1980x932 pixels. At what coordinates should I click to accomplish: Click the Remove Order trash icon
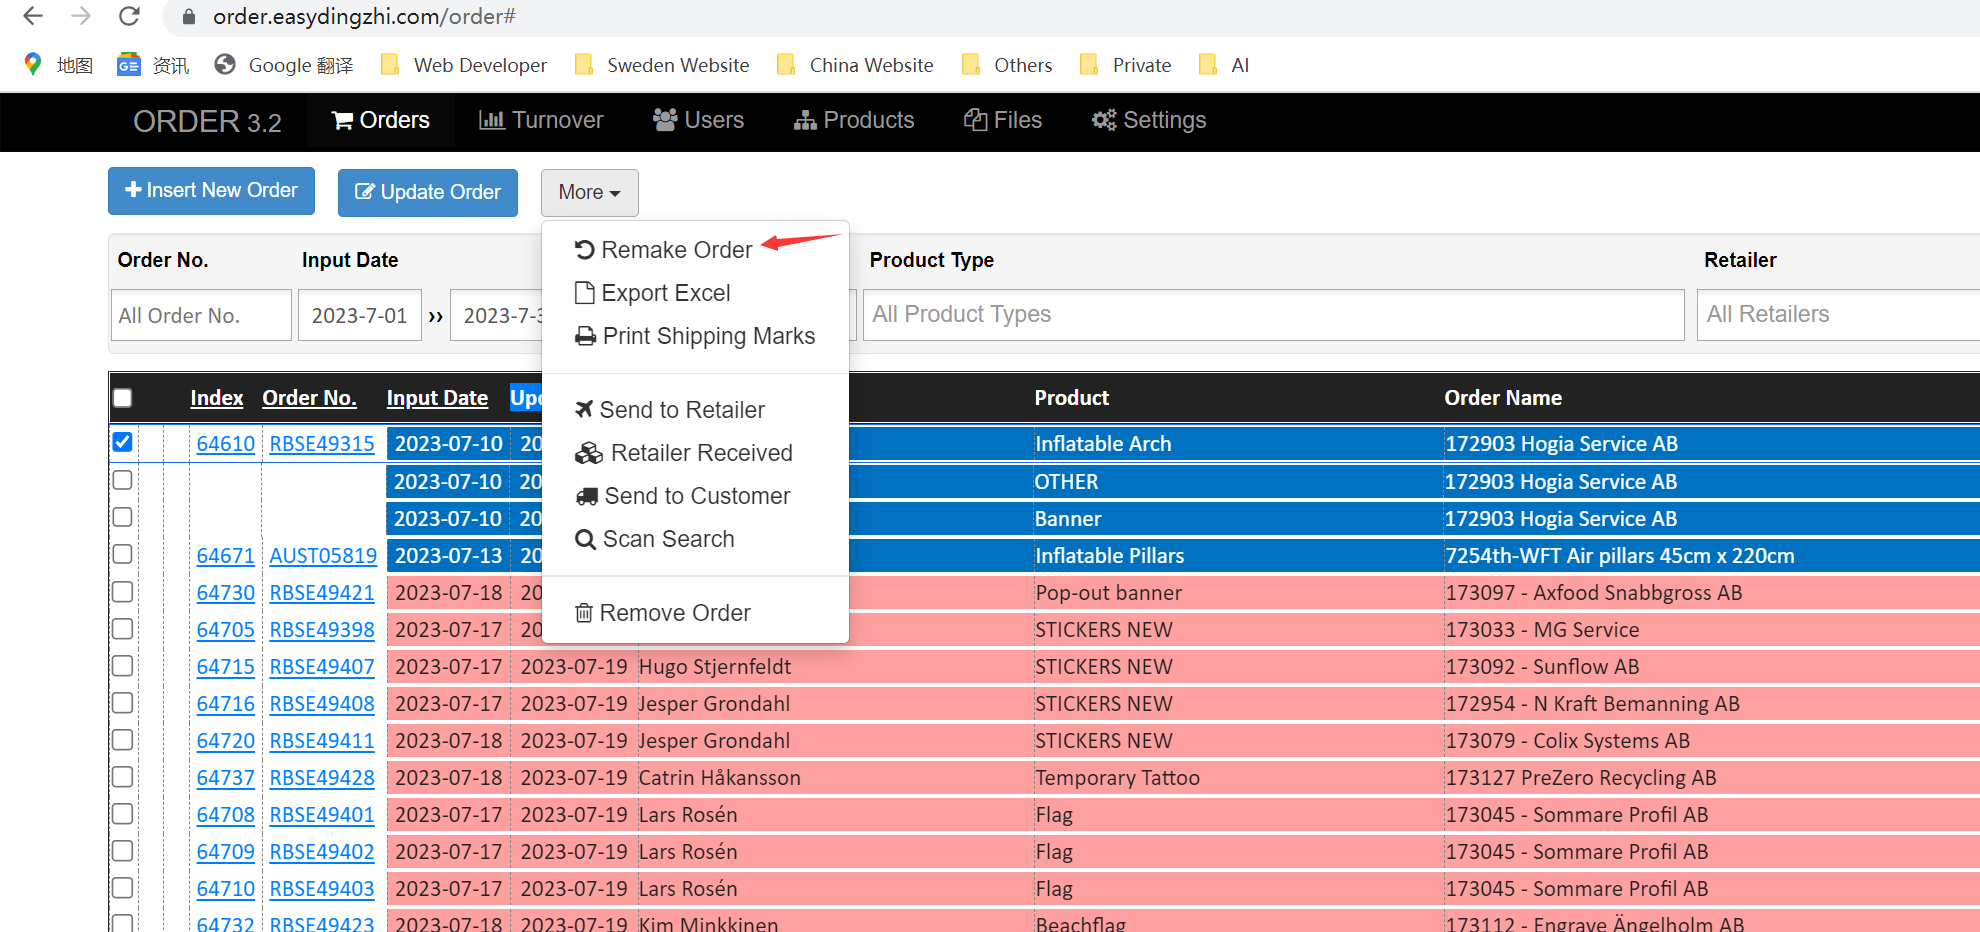[x=584, y=613]
